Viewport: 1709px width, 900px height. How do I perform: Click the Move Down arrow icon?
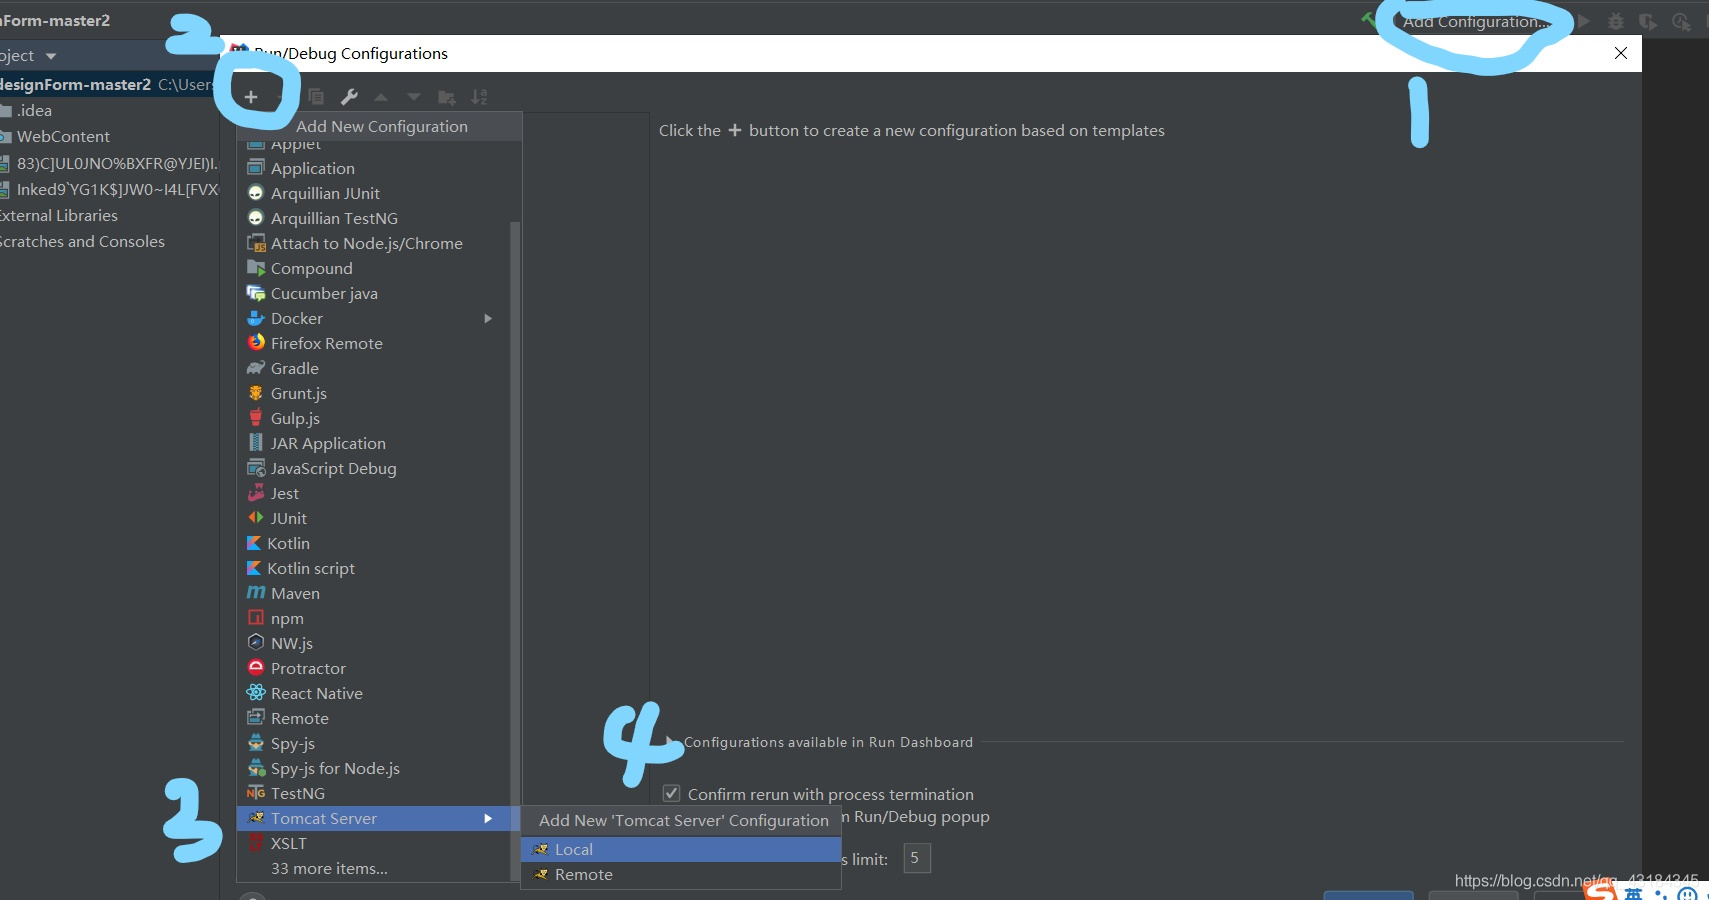[414, 97]
